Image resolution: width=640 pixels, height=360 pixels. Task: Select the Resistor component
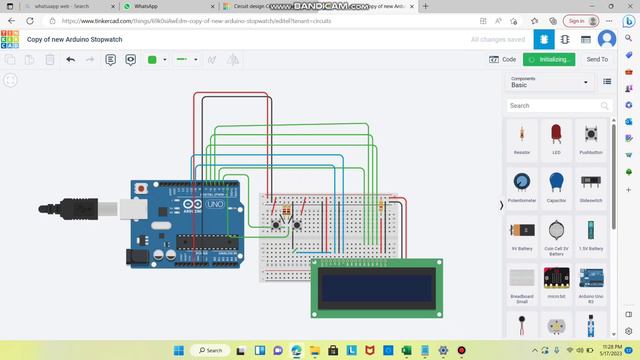coord(522,140)
